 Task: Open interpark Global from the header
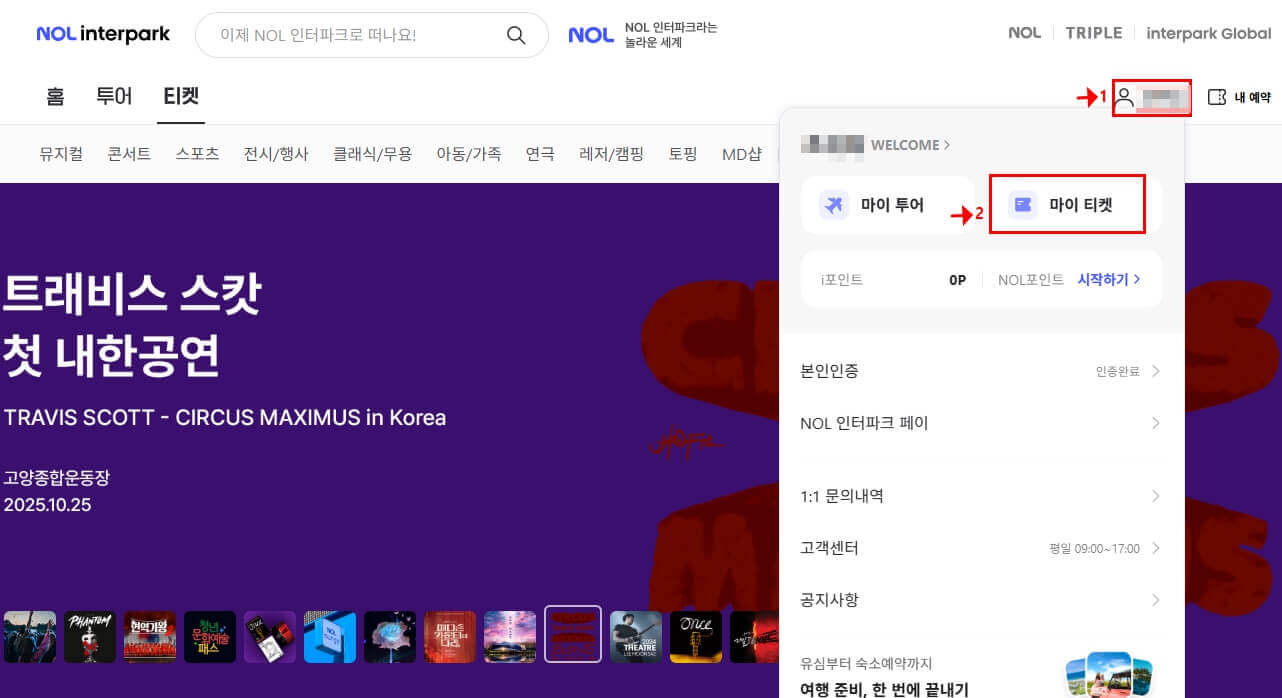coord(1209,33)
